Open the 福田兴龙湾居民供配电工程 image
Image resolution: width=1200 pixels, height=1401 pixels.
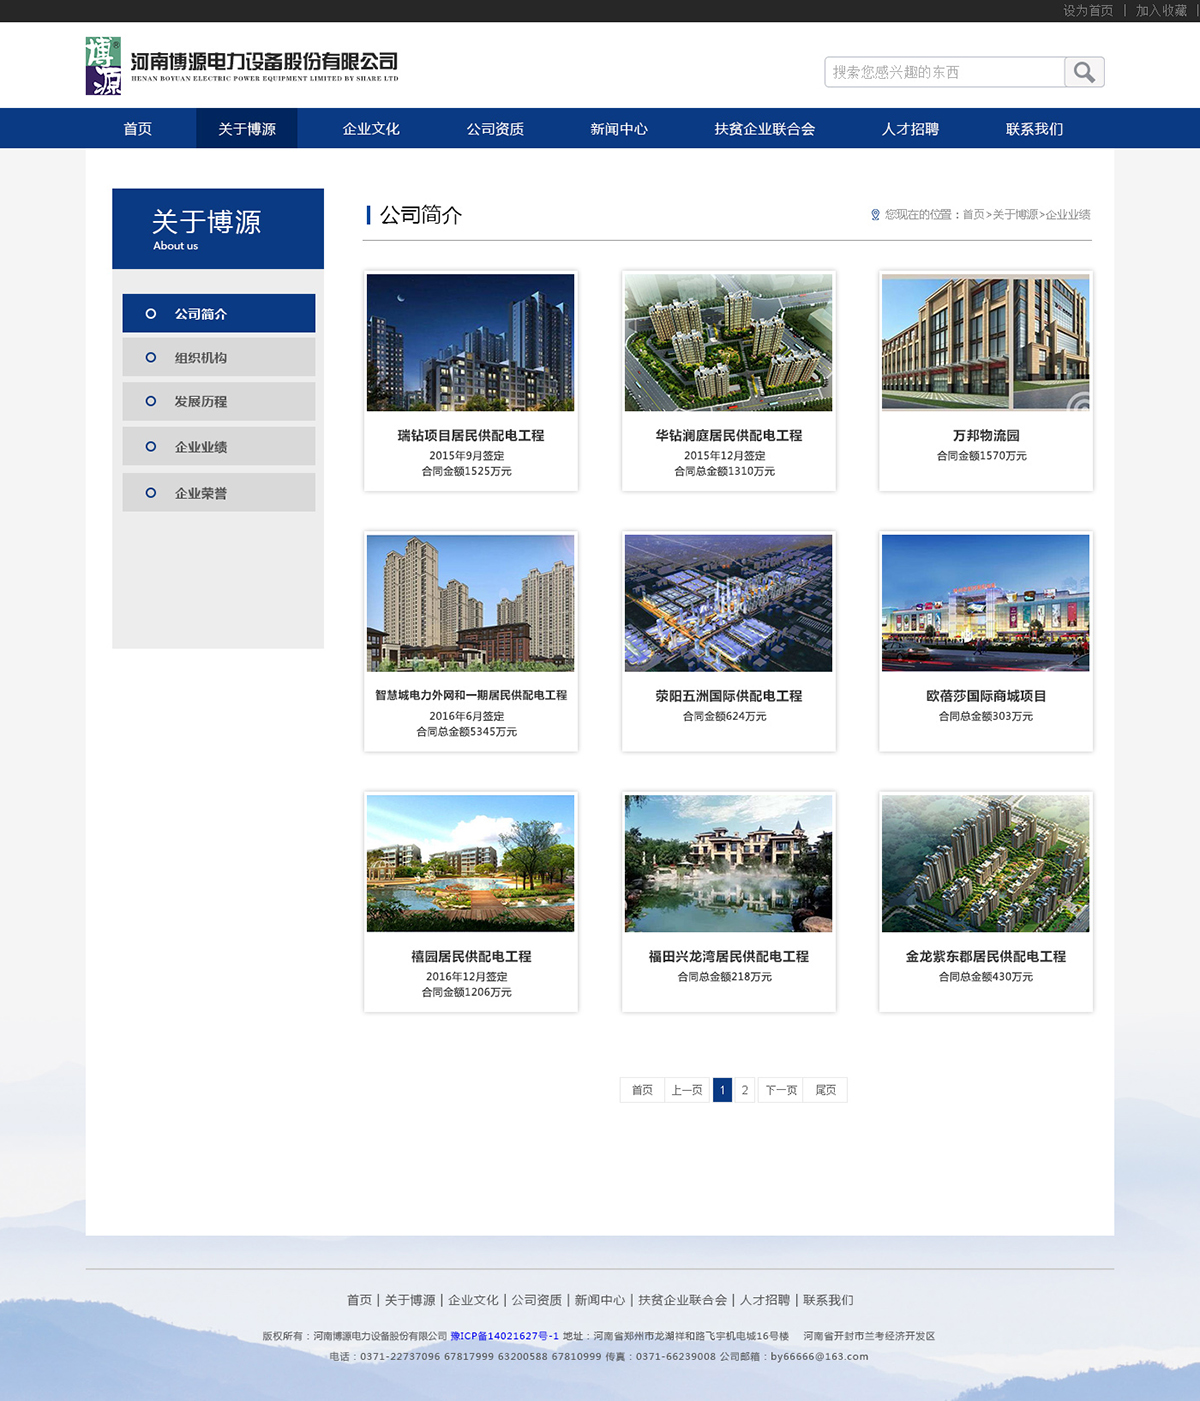[728, 863]
